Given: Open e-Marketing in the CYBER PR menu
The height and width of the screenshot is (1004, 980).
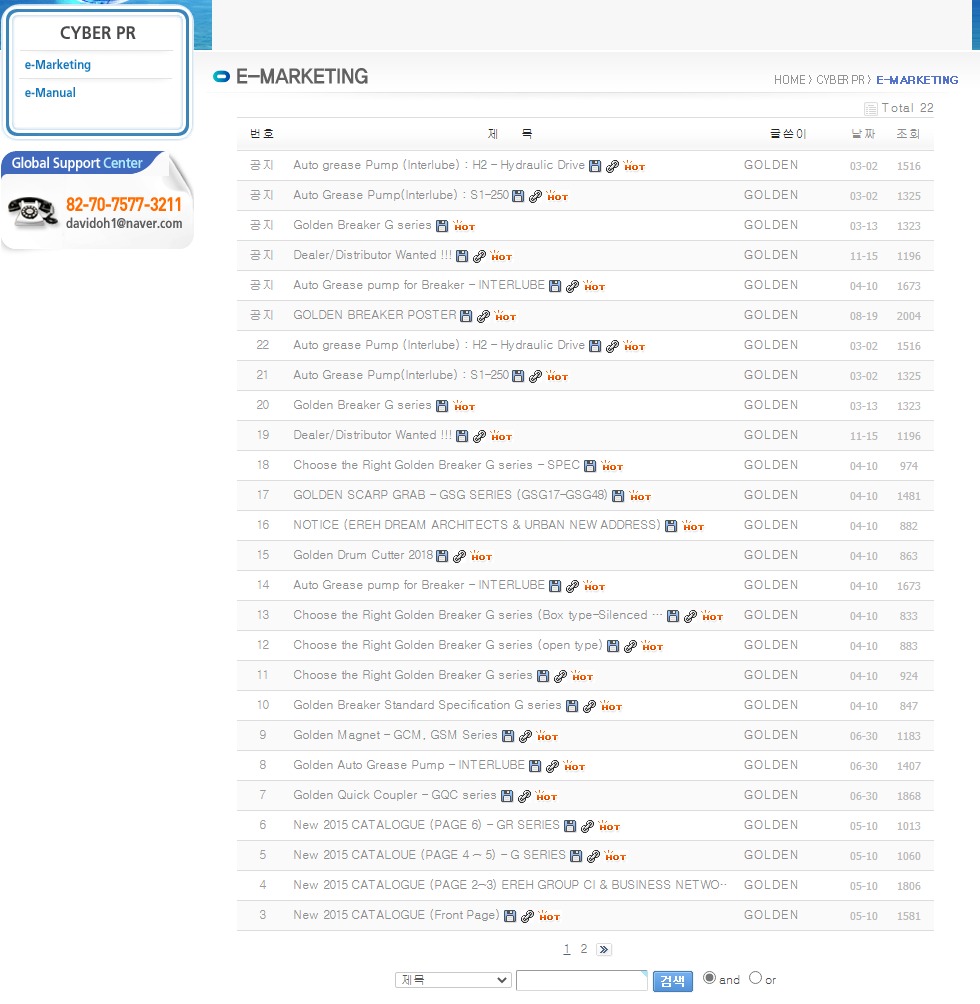Looking at the screenshot, I should tap(57, 65).
